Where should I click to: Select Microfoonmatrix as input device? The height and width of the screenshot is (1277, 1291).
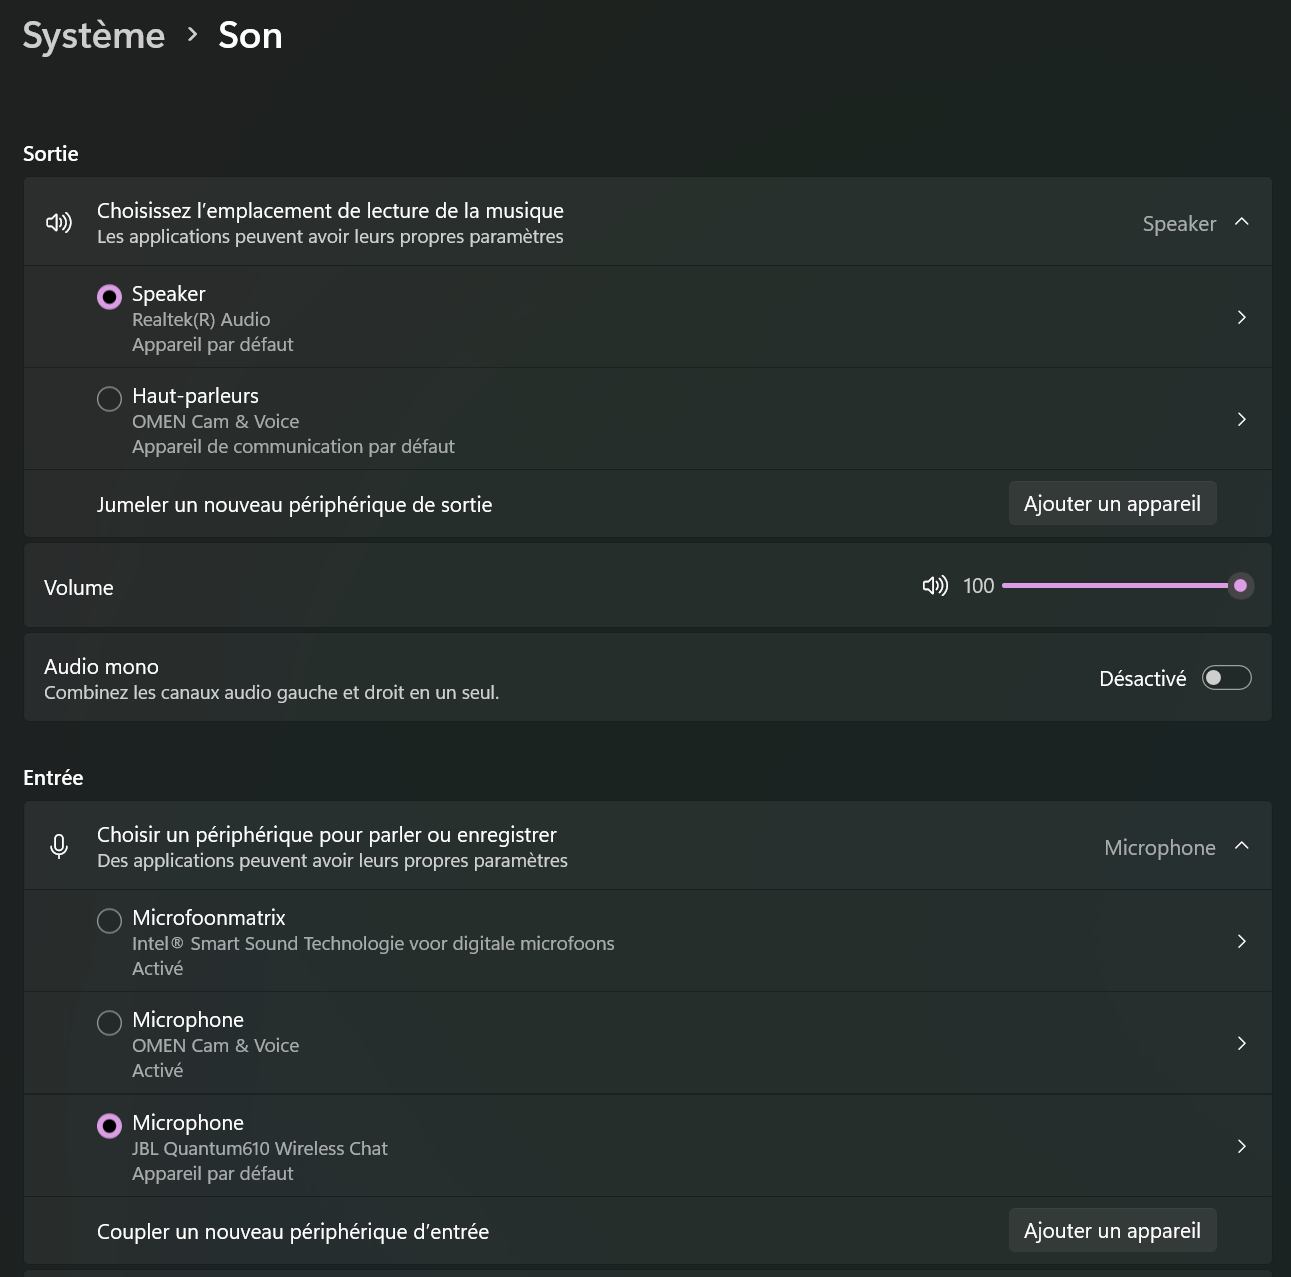[109, 921]
